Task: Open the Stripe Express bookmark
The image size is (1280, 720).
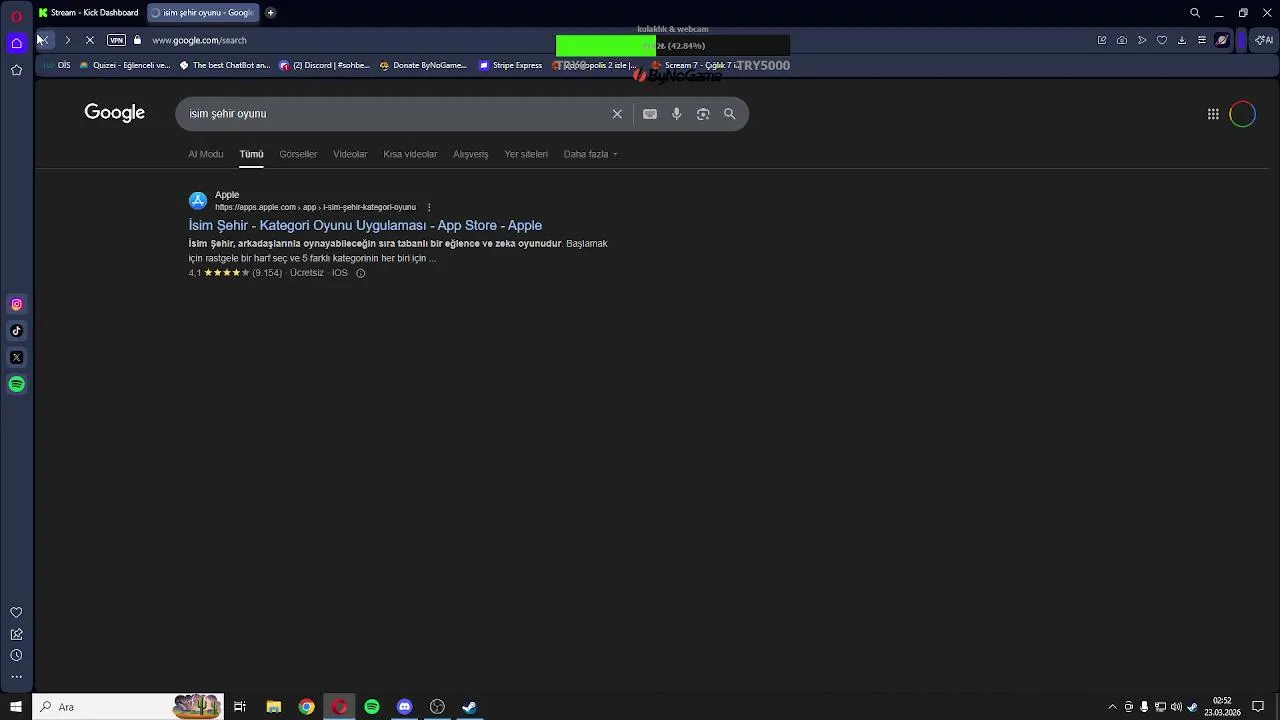Action: [510, 65]
